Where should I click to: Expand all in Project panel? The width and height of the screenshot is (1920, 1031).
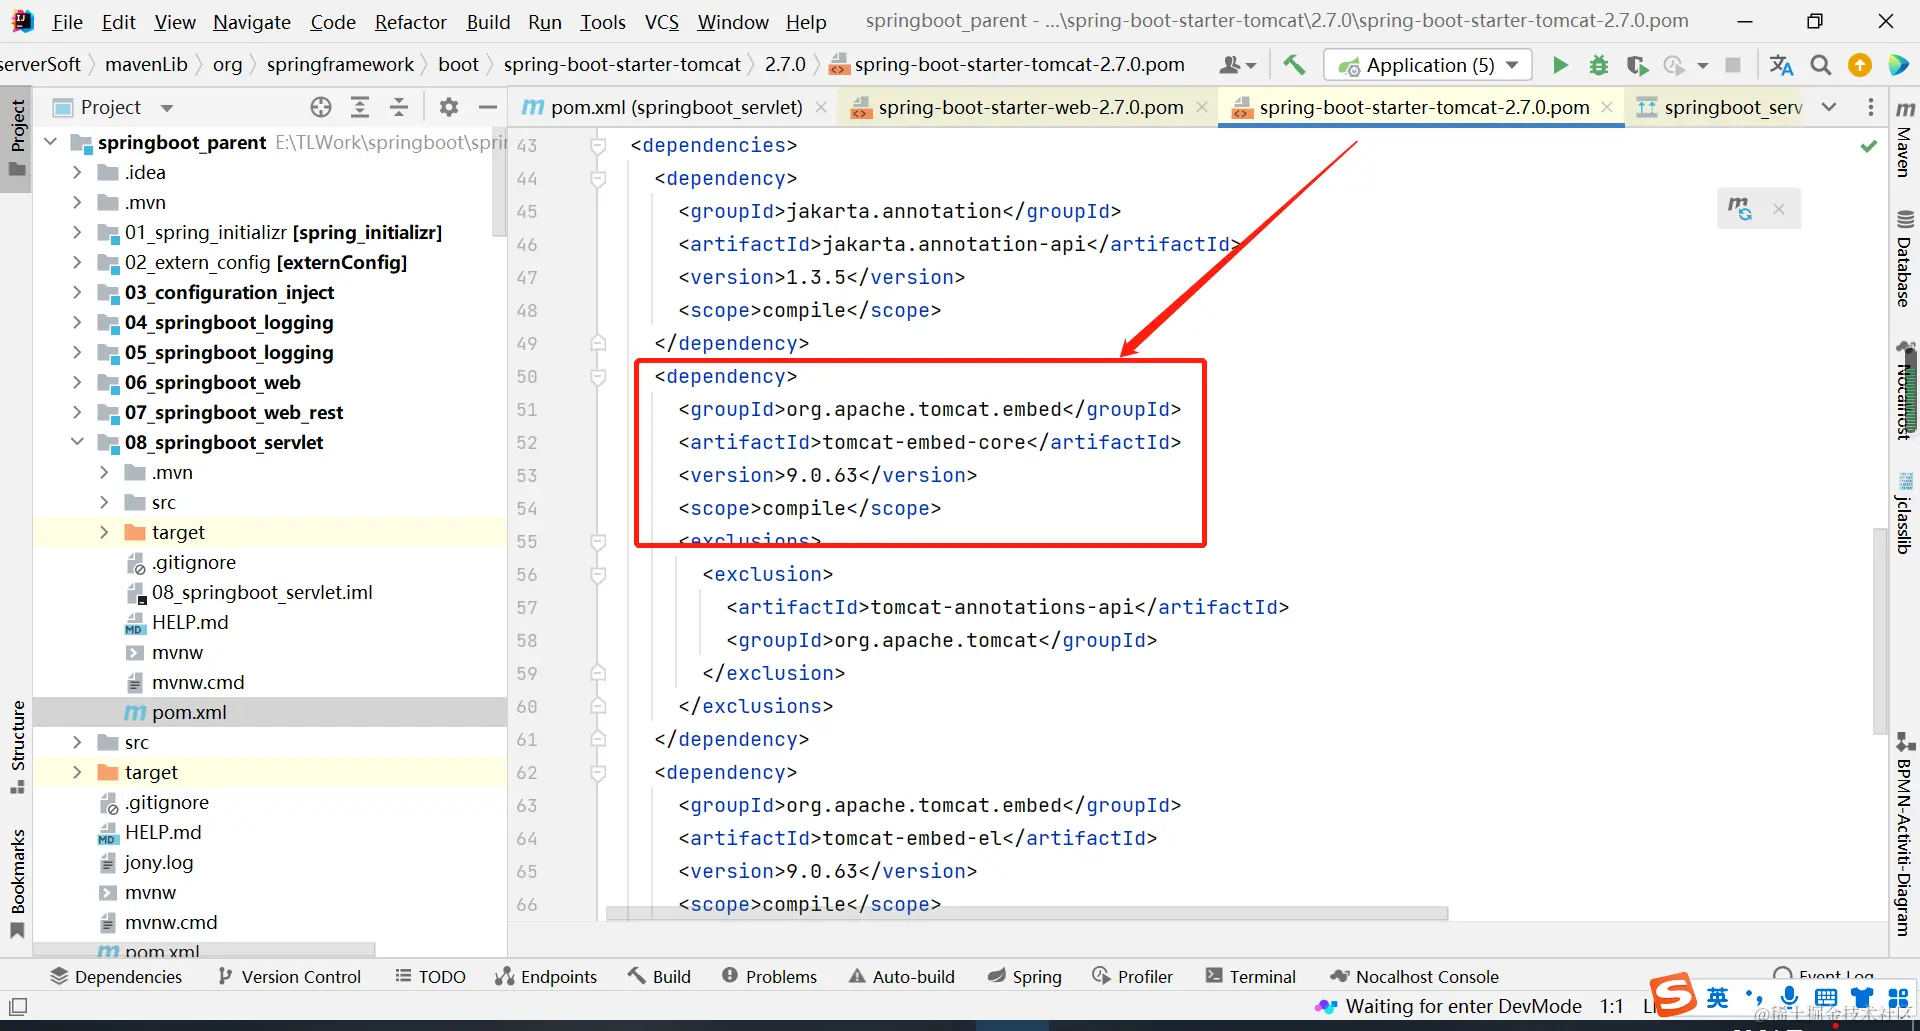click(360, 107)
